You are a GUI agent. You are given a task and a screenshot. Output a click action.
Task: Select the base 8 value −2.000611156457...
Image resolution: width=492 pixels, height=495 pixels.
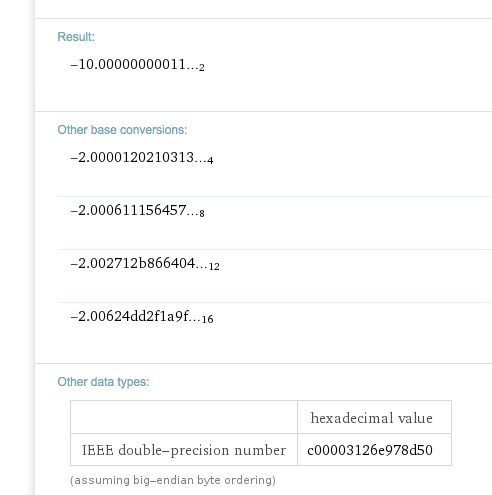137,211
